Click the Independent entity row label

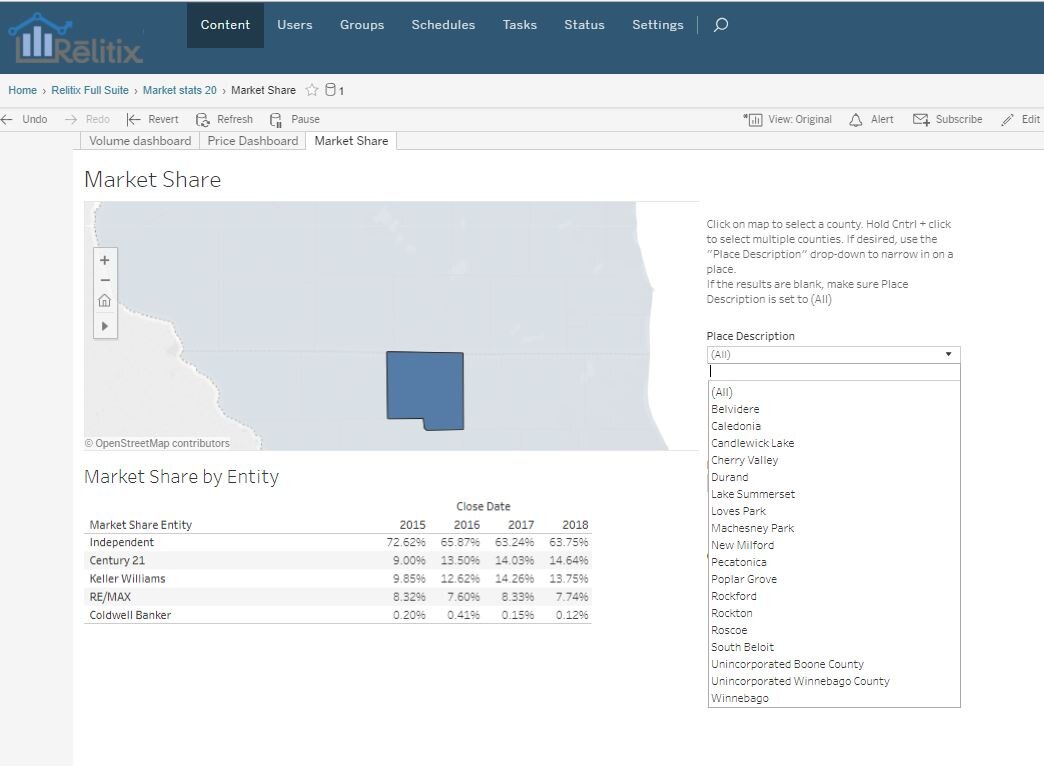pyautogui.click(x=122, y=542)
